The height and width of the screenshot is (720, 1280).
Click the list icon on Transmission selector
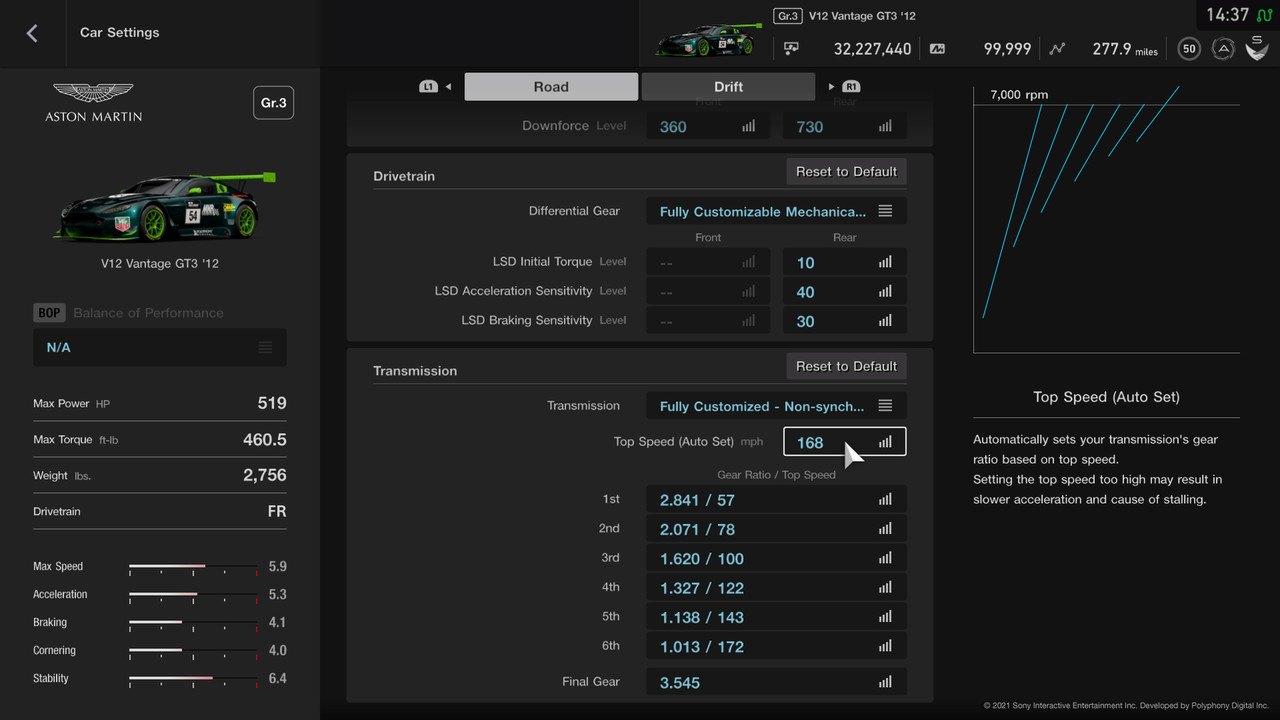tap(885, 406)
